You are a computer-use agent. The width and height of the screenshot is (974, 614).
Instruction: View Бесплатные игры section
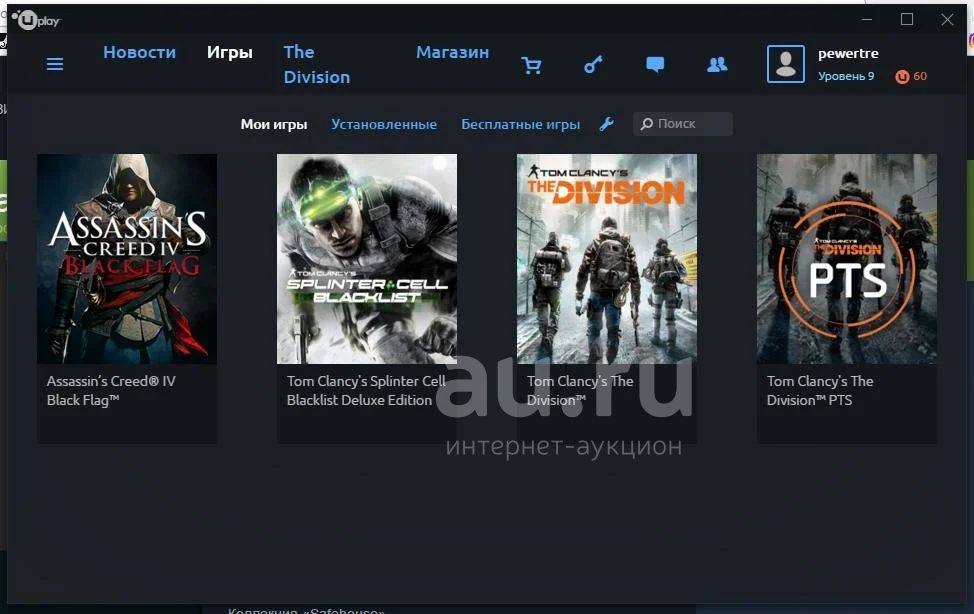pyautogui.click(x=521, y=124)
